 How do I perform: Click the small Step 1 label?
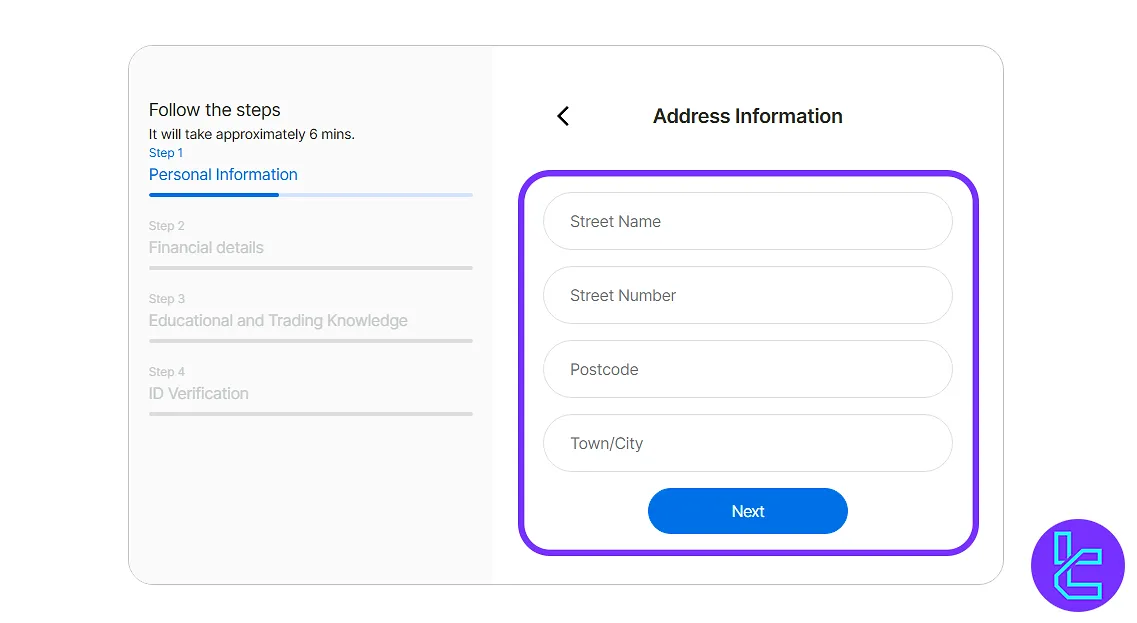166,153
